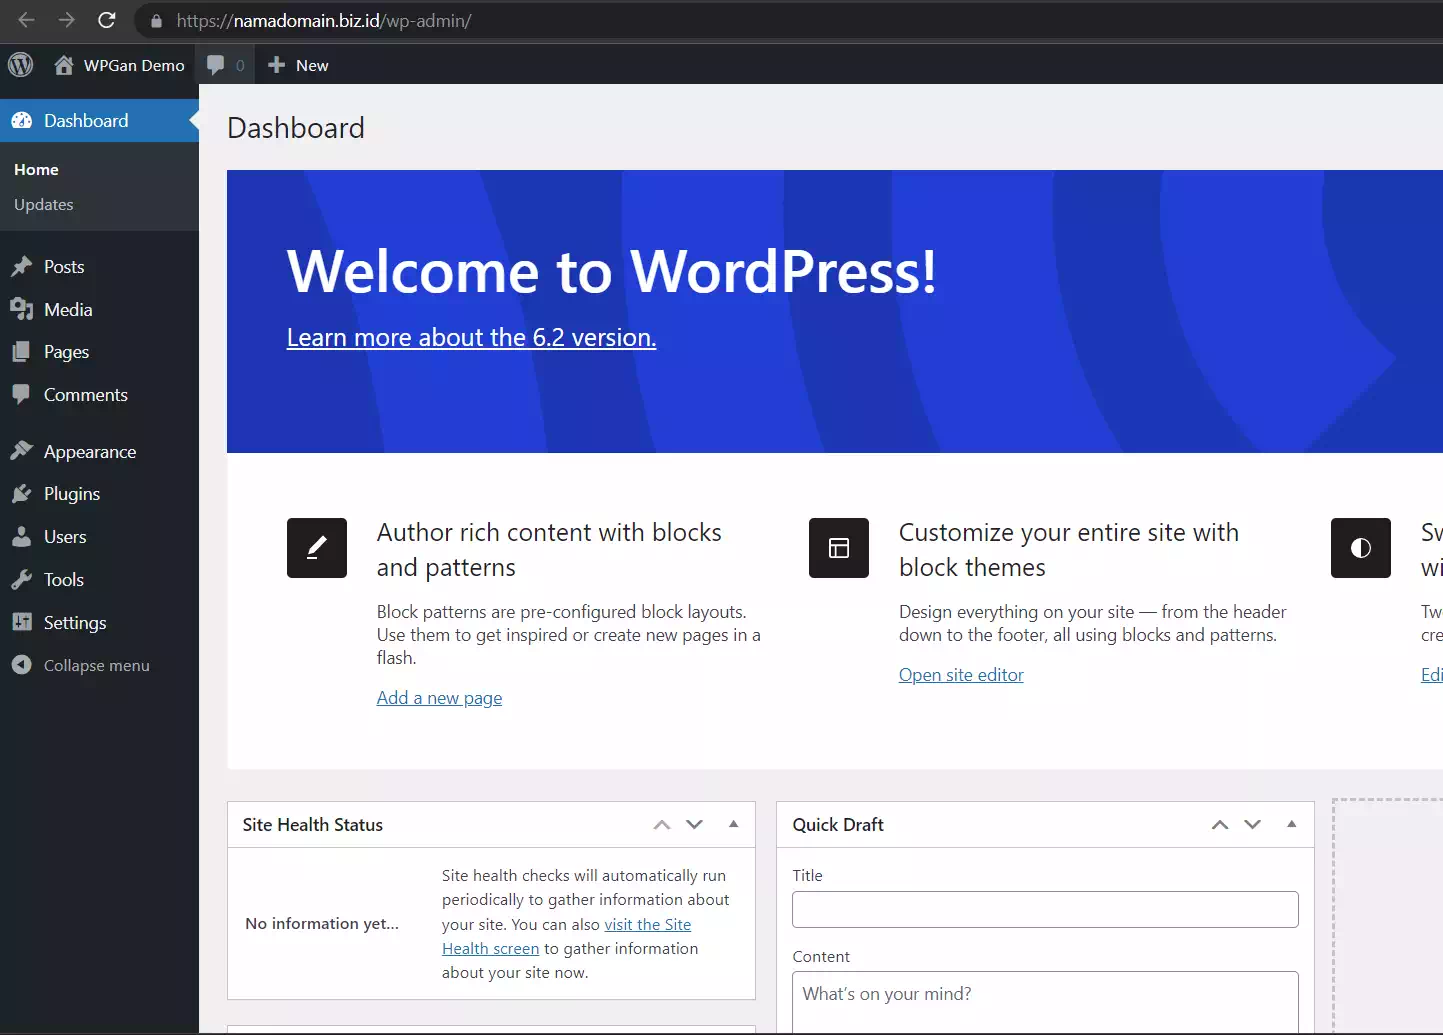1443x1035 pixels.
Task: Select Home submenu item
Action: point(37,170)
